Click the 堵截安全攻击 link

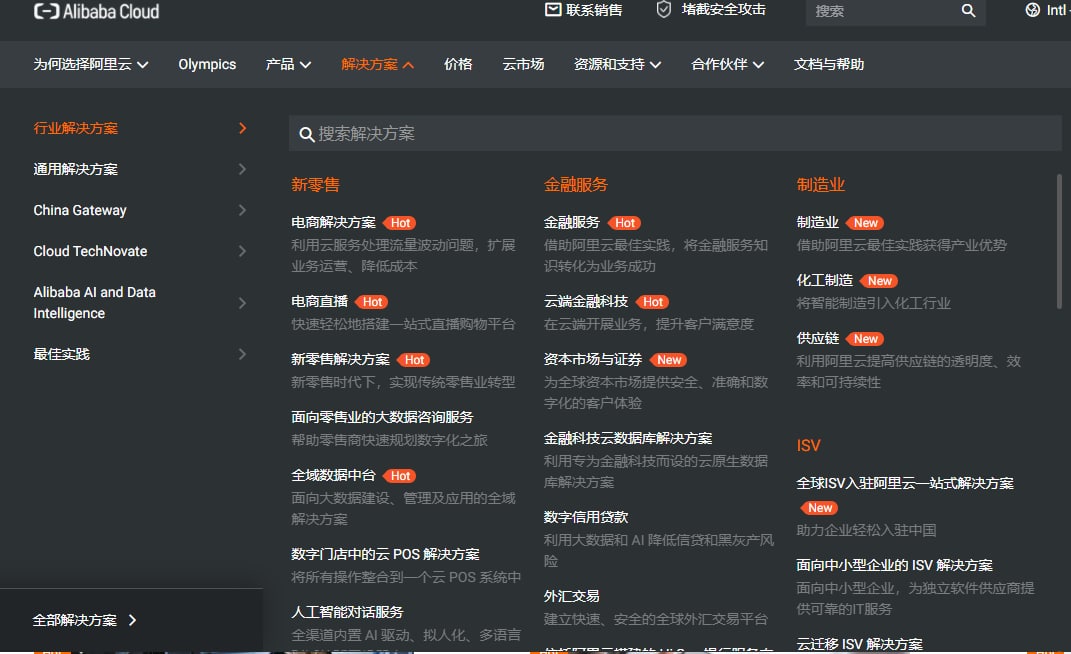(x=723, y=10)
